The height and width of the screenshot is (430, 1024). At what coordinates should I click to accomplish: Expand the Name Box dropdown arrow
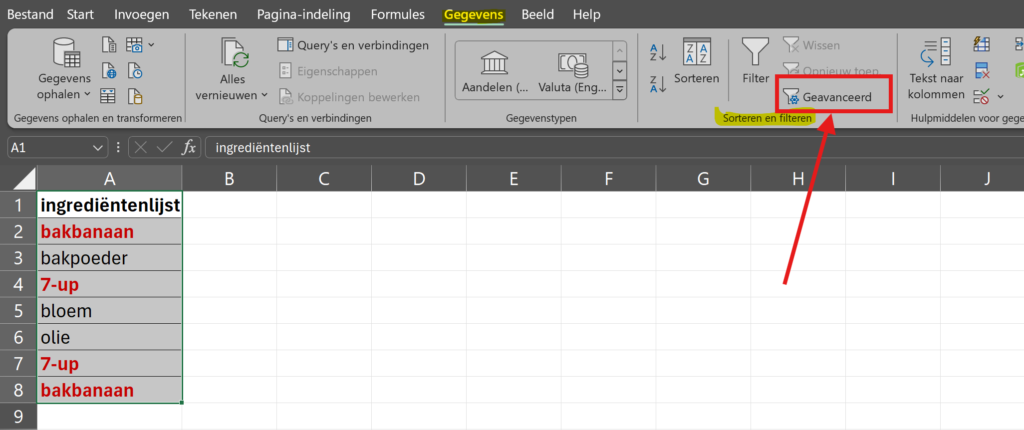(98, 148)
